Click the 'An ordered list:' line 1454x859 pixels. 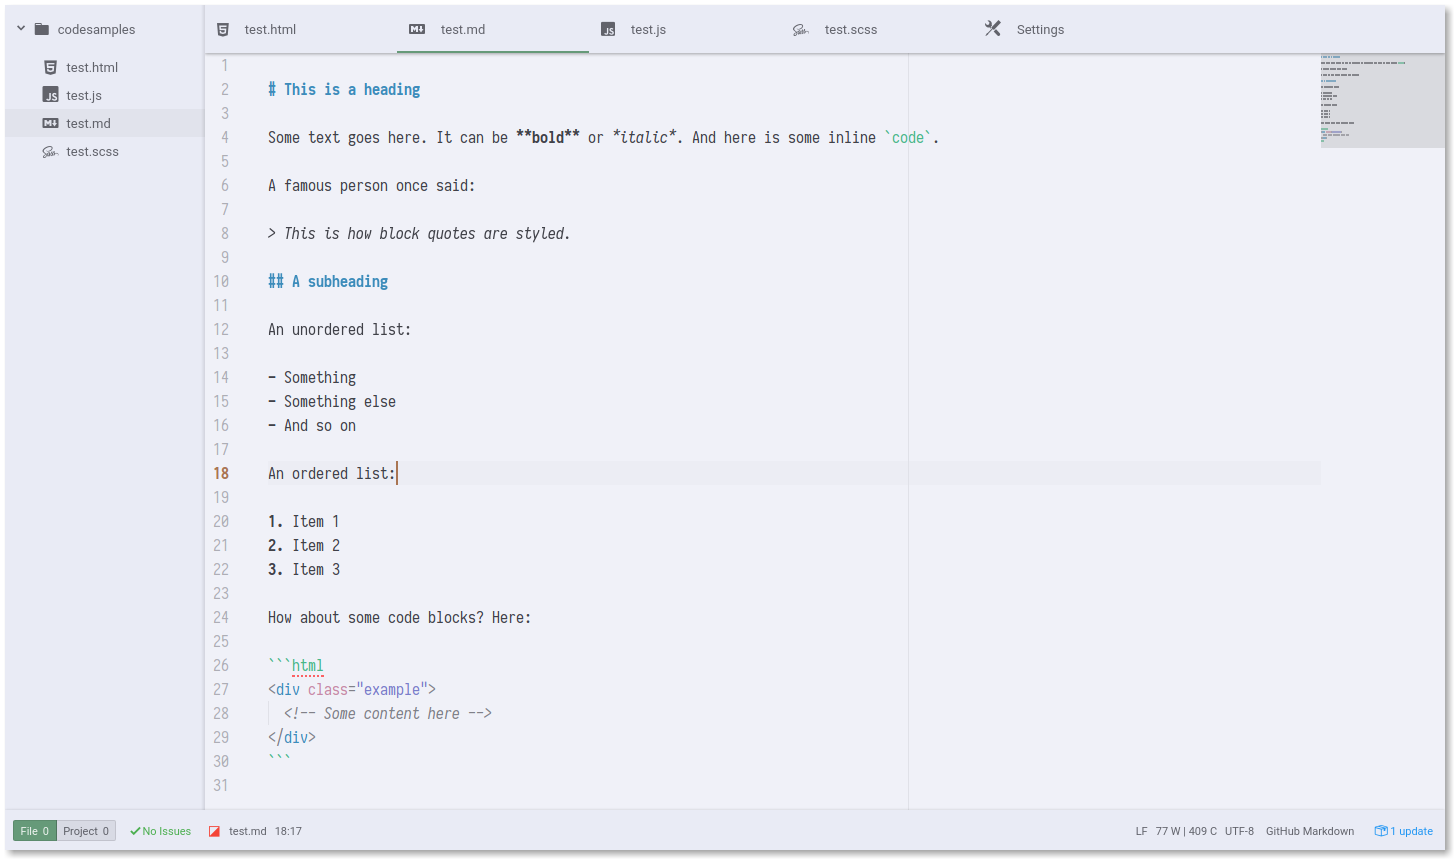click(332, 473)
